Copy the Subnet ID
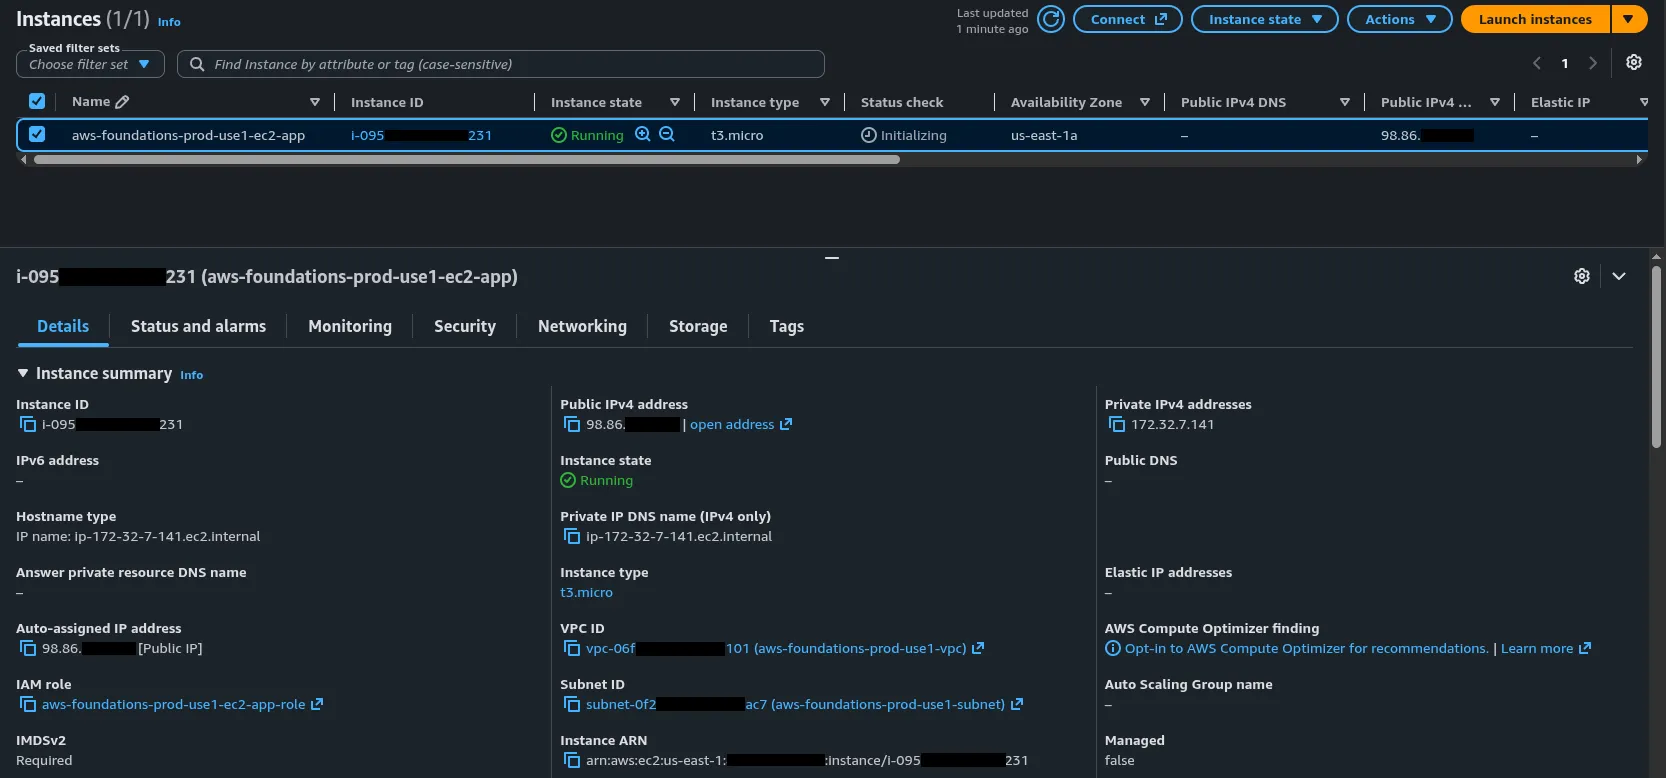Viewport: 1666px width, 778px height. click(x=572, y=704)
